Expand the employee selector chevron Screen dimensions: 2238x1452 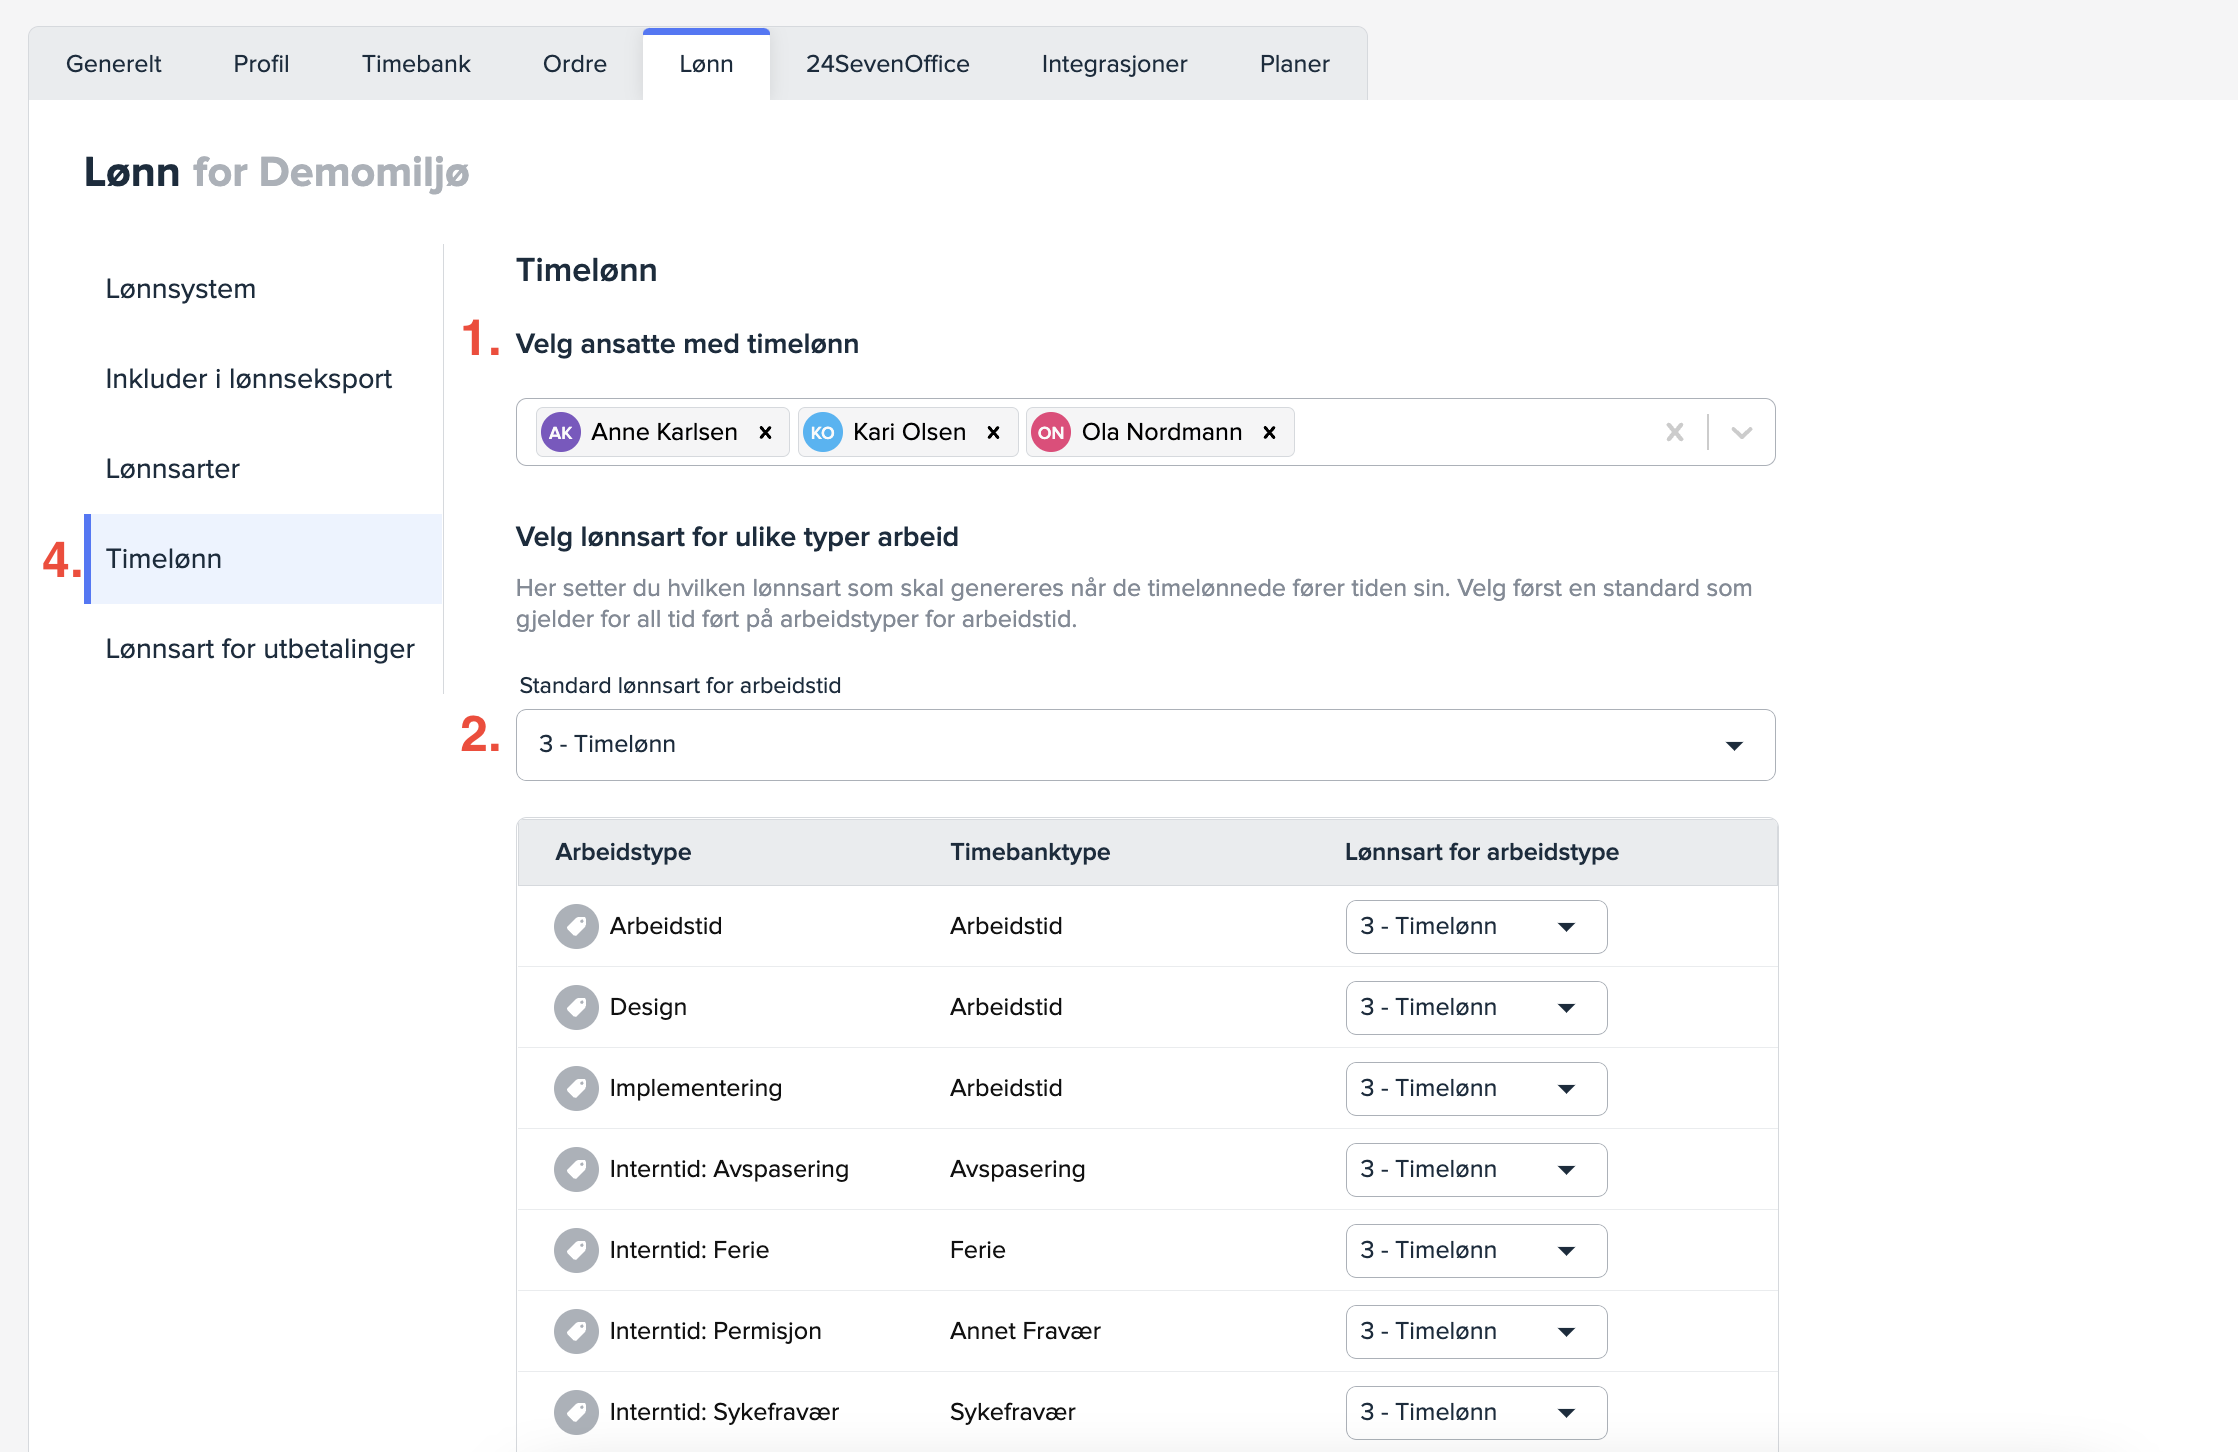(x=1742, y=432)
